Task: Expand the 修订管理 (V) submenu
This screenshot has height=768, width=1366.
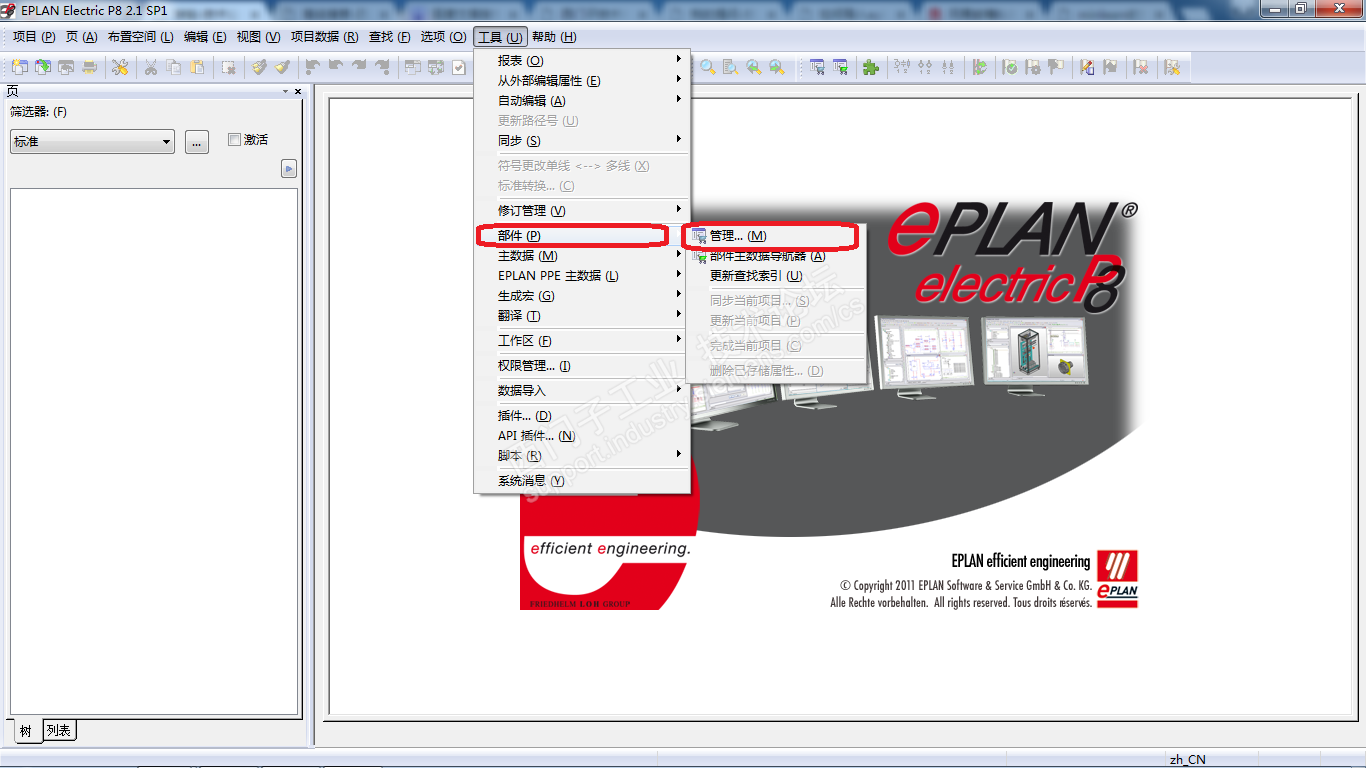Action: point(582,211)
